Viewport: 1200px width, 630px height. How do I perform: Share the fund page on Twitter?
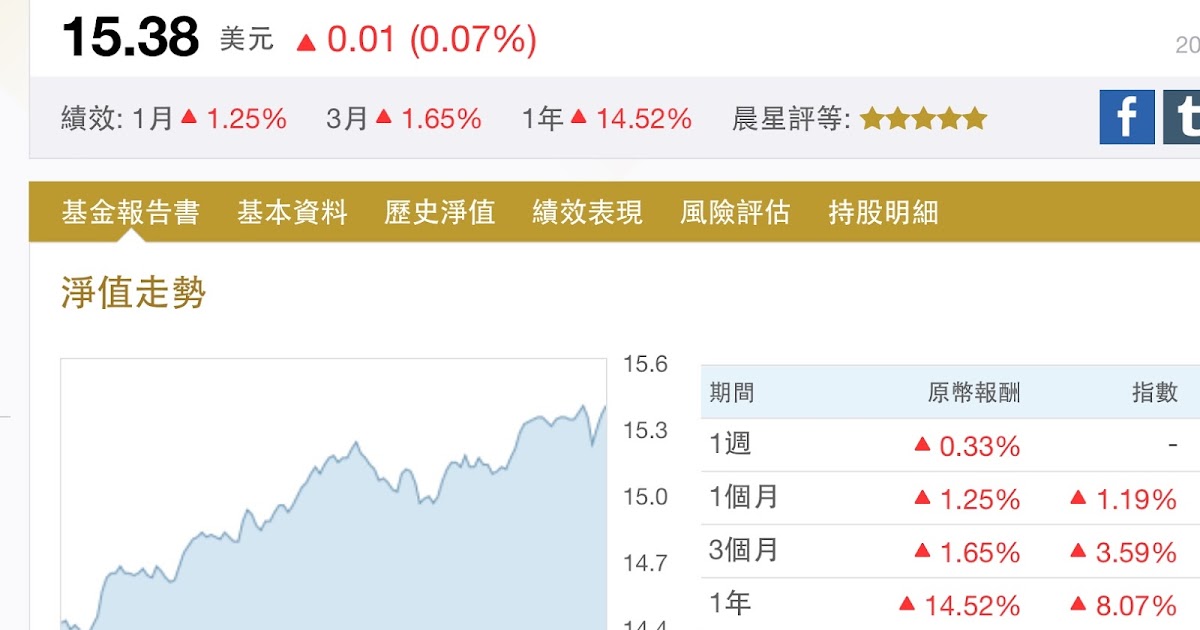coord(1185,117)
